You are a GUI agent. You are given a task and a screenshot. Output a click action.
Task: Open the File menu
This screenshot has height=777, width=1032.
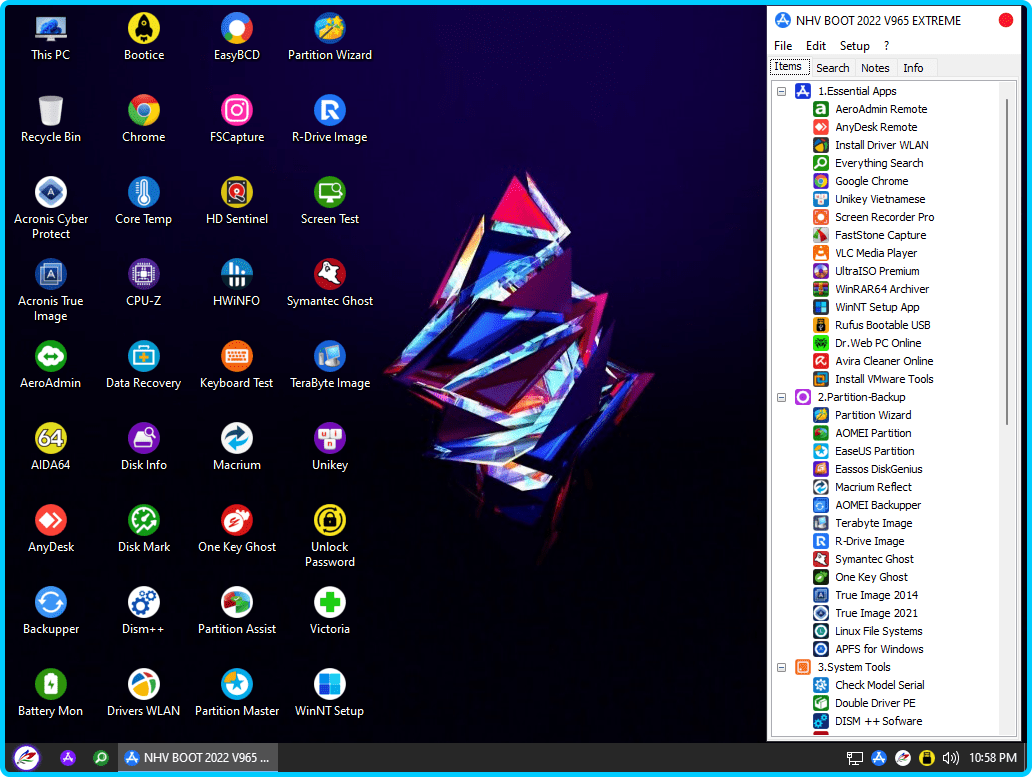tap(783, 46)
